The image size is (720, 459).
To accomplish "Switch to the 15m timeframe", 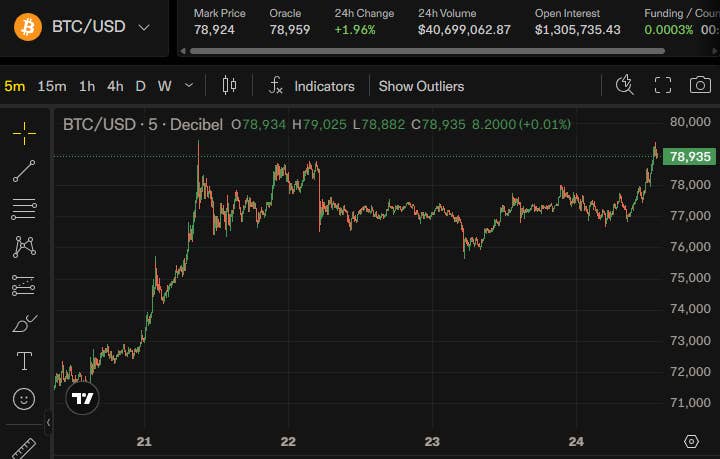I will (x=52, y=86).
